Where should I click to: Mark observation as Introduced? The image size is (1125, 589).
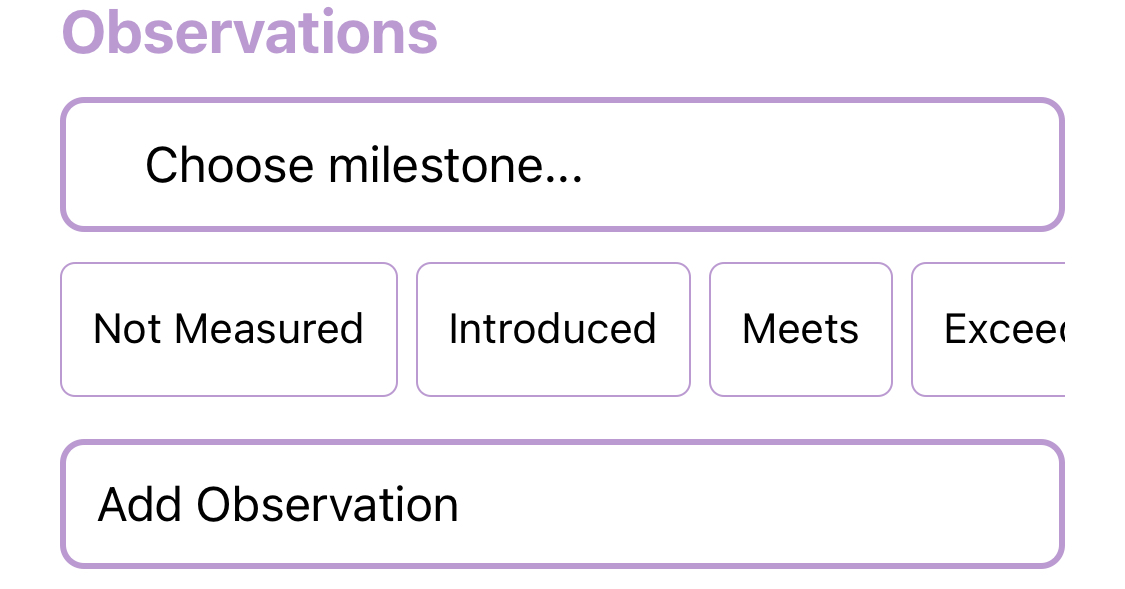point(553,329)
